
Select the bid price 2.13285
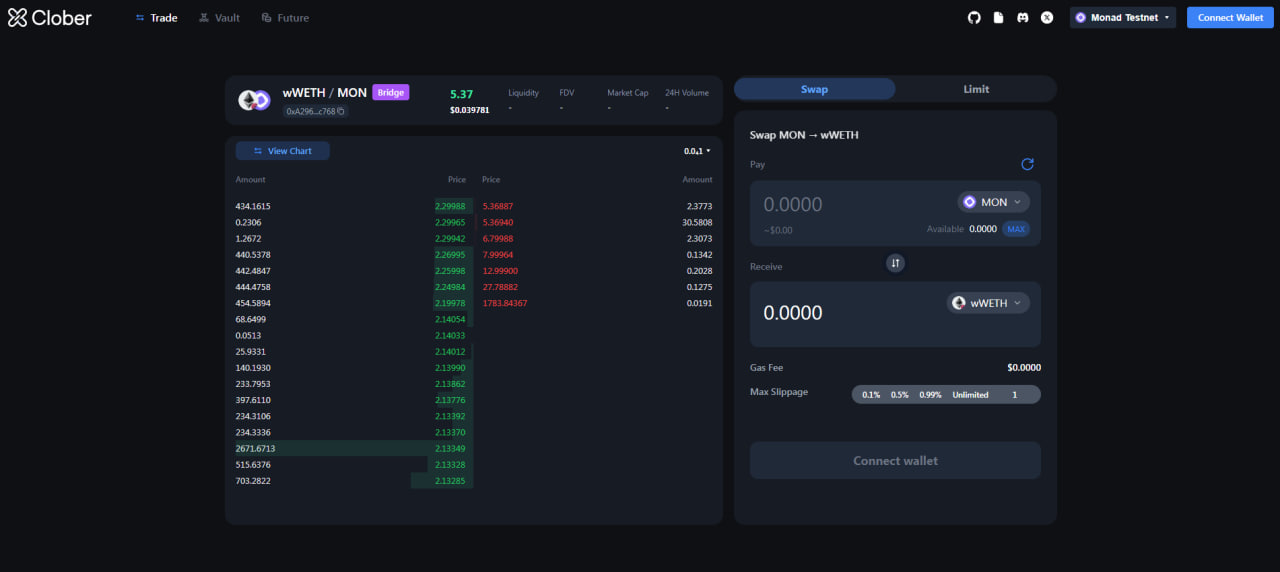(450, 481)
